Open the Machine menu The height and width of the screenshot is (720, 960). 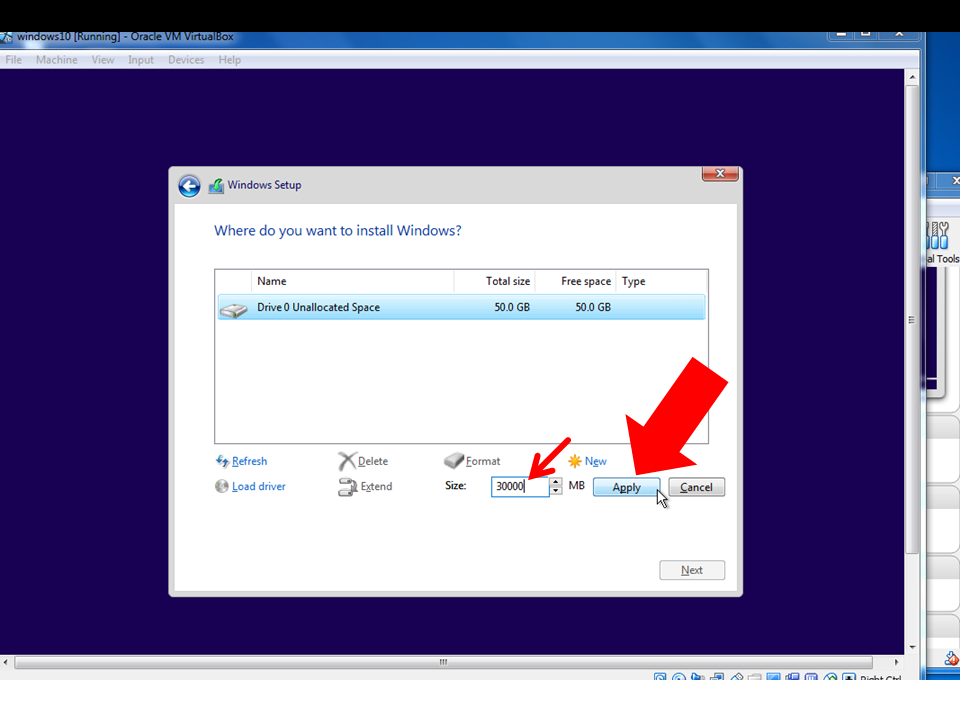[56, 60]
